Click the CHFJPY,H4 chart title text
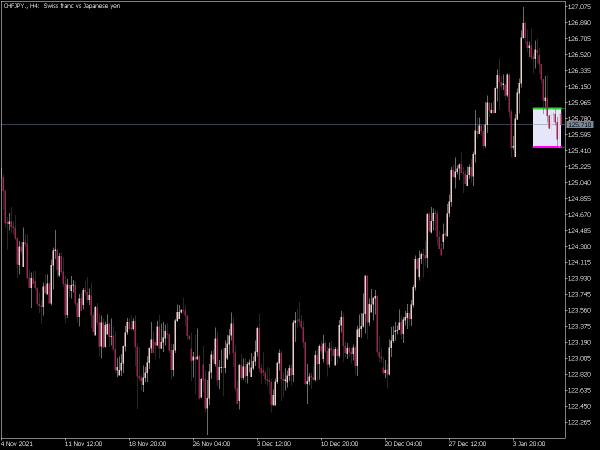 click(50, 6)
